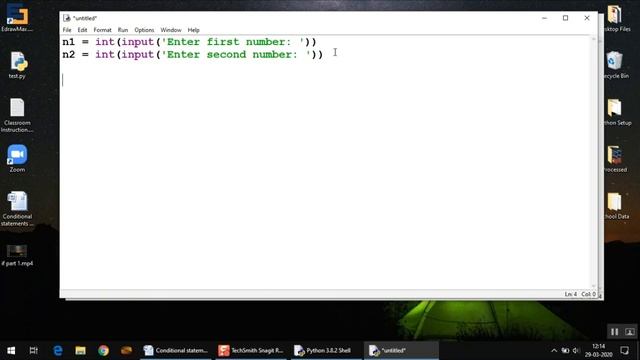Select Desktop Files folder icon
This screenshot has width=640, height=360.
pos(615,18)
